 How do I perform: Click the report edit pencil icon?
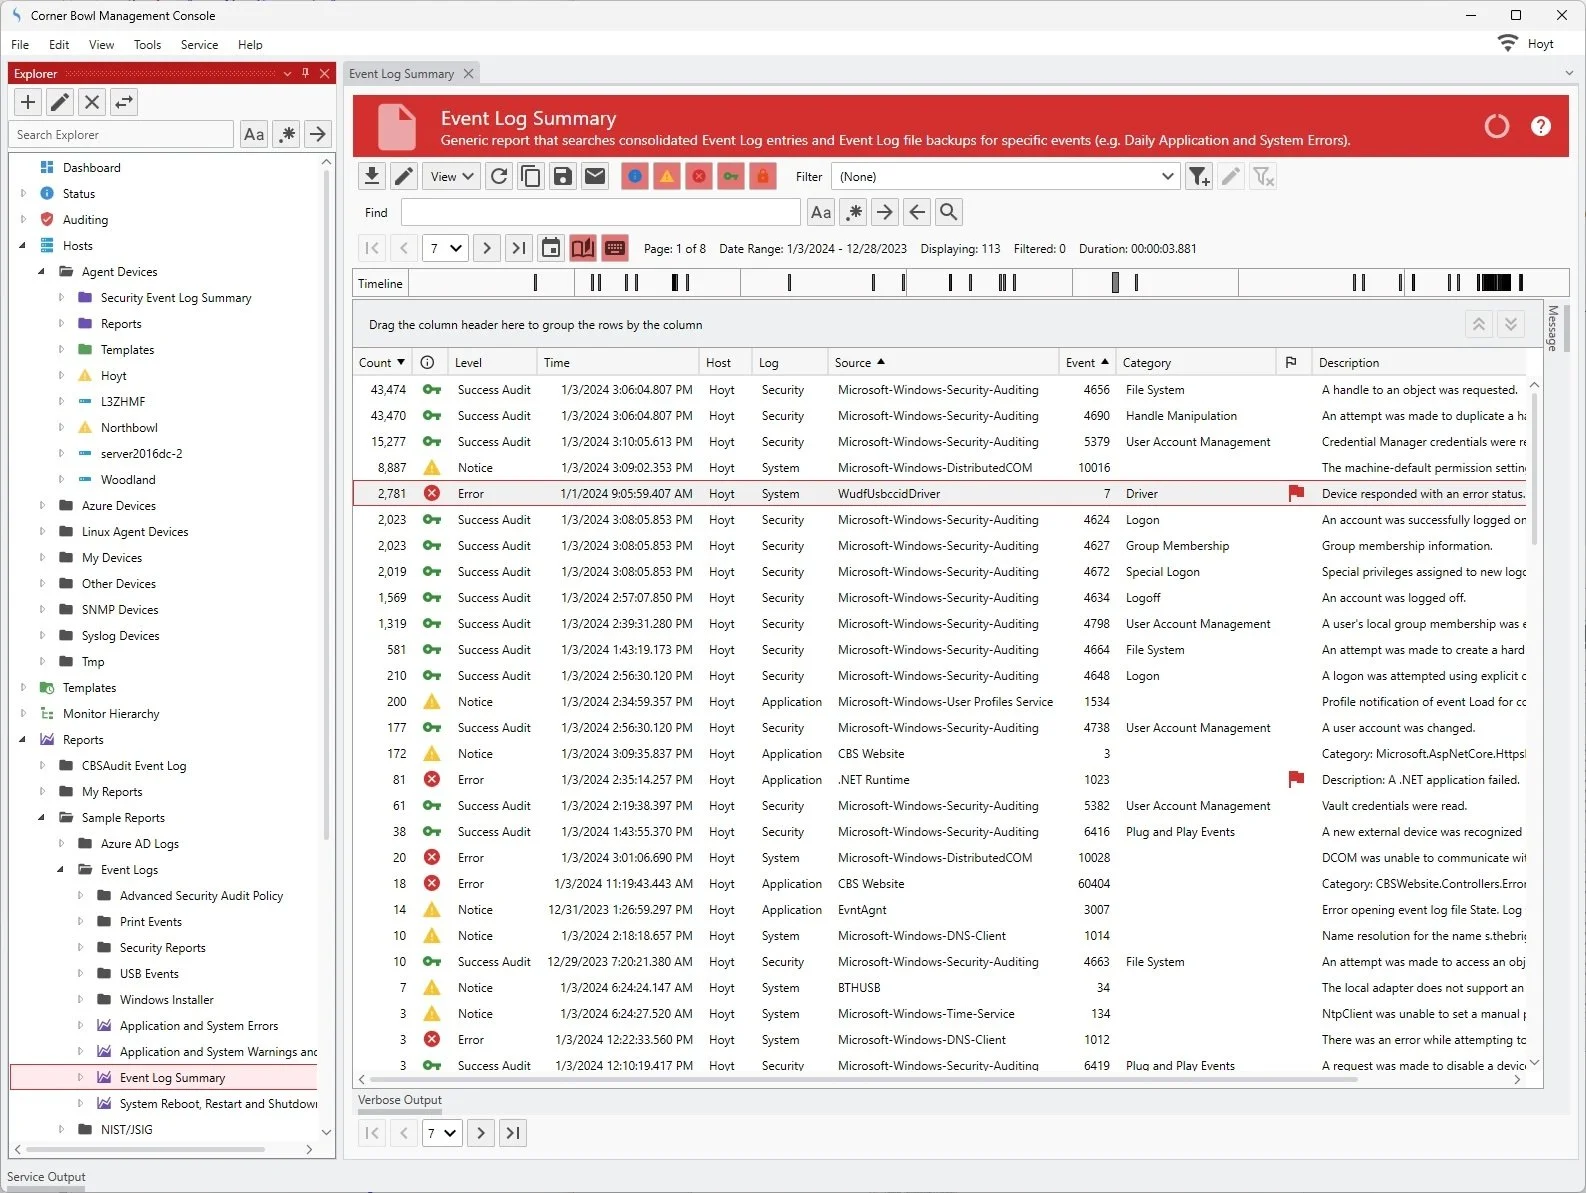[404, 176]
